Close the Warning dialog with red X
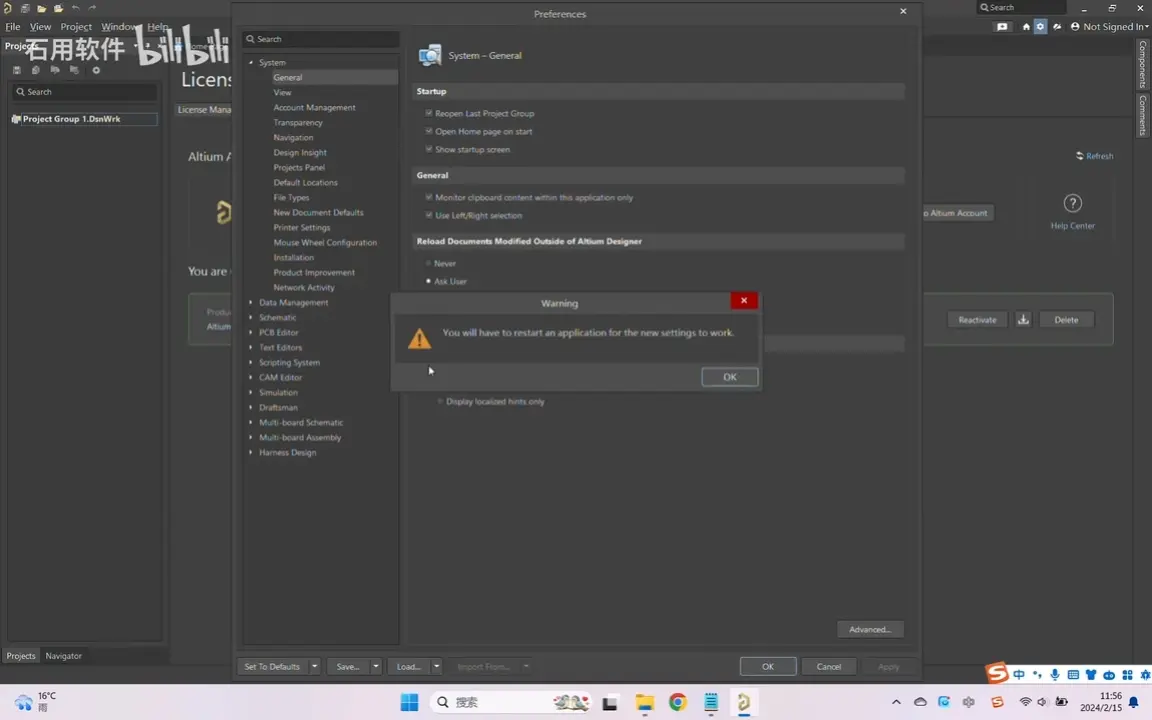The width and height of the screenshot is (1152, 720). coord(744,300)
